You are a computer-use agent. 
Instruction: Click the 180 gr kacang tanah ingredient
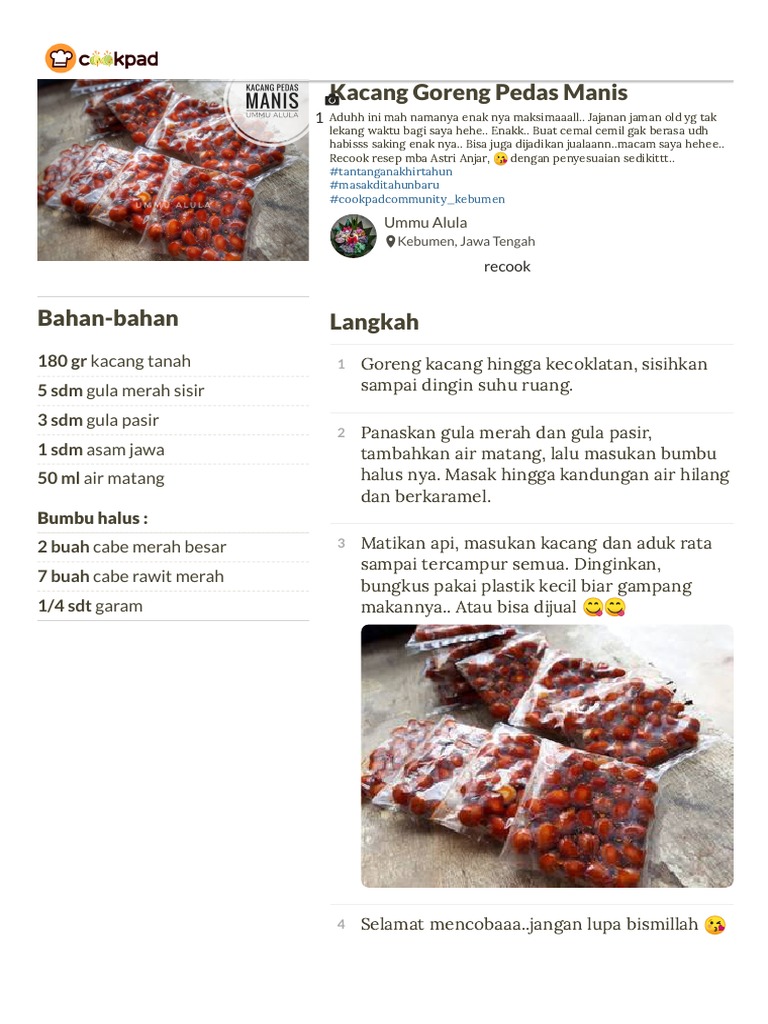click(x=114, y=361)
